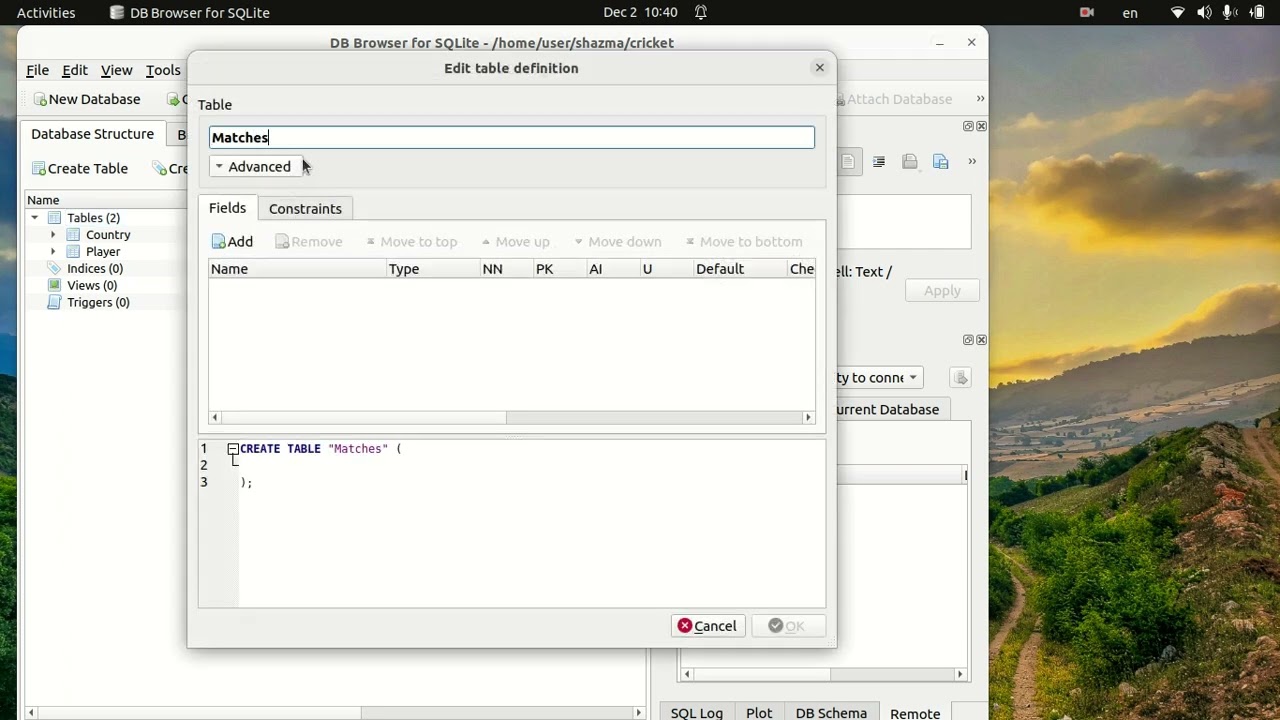
Task: Click the Remove field button
Action: tap(309, 242)
